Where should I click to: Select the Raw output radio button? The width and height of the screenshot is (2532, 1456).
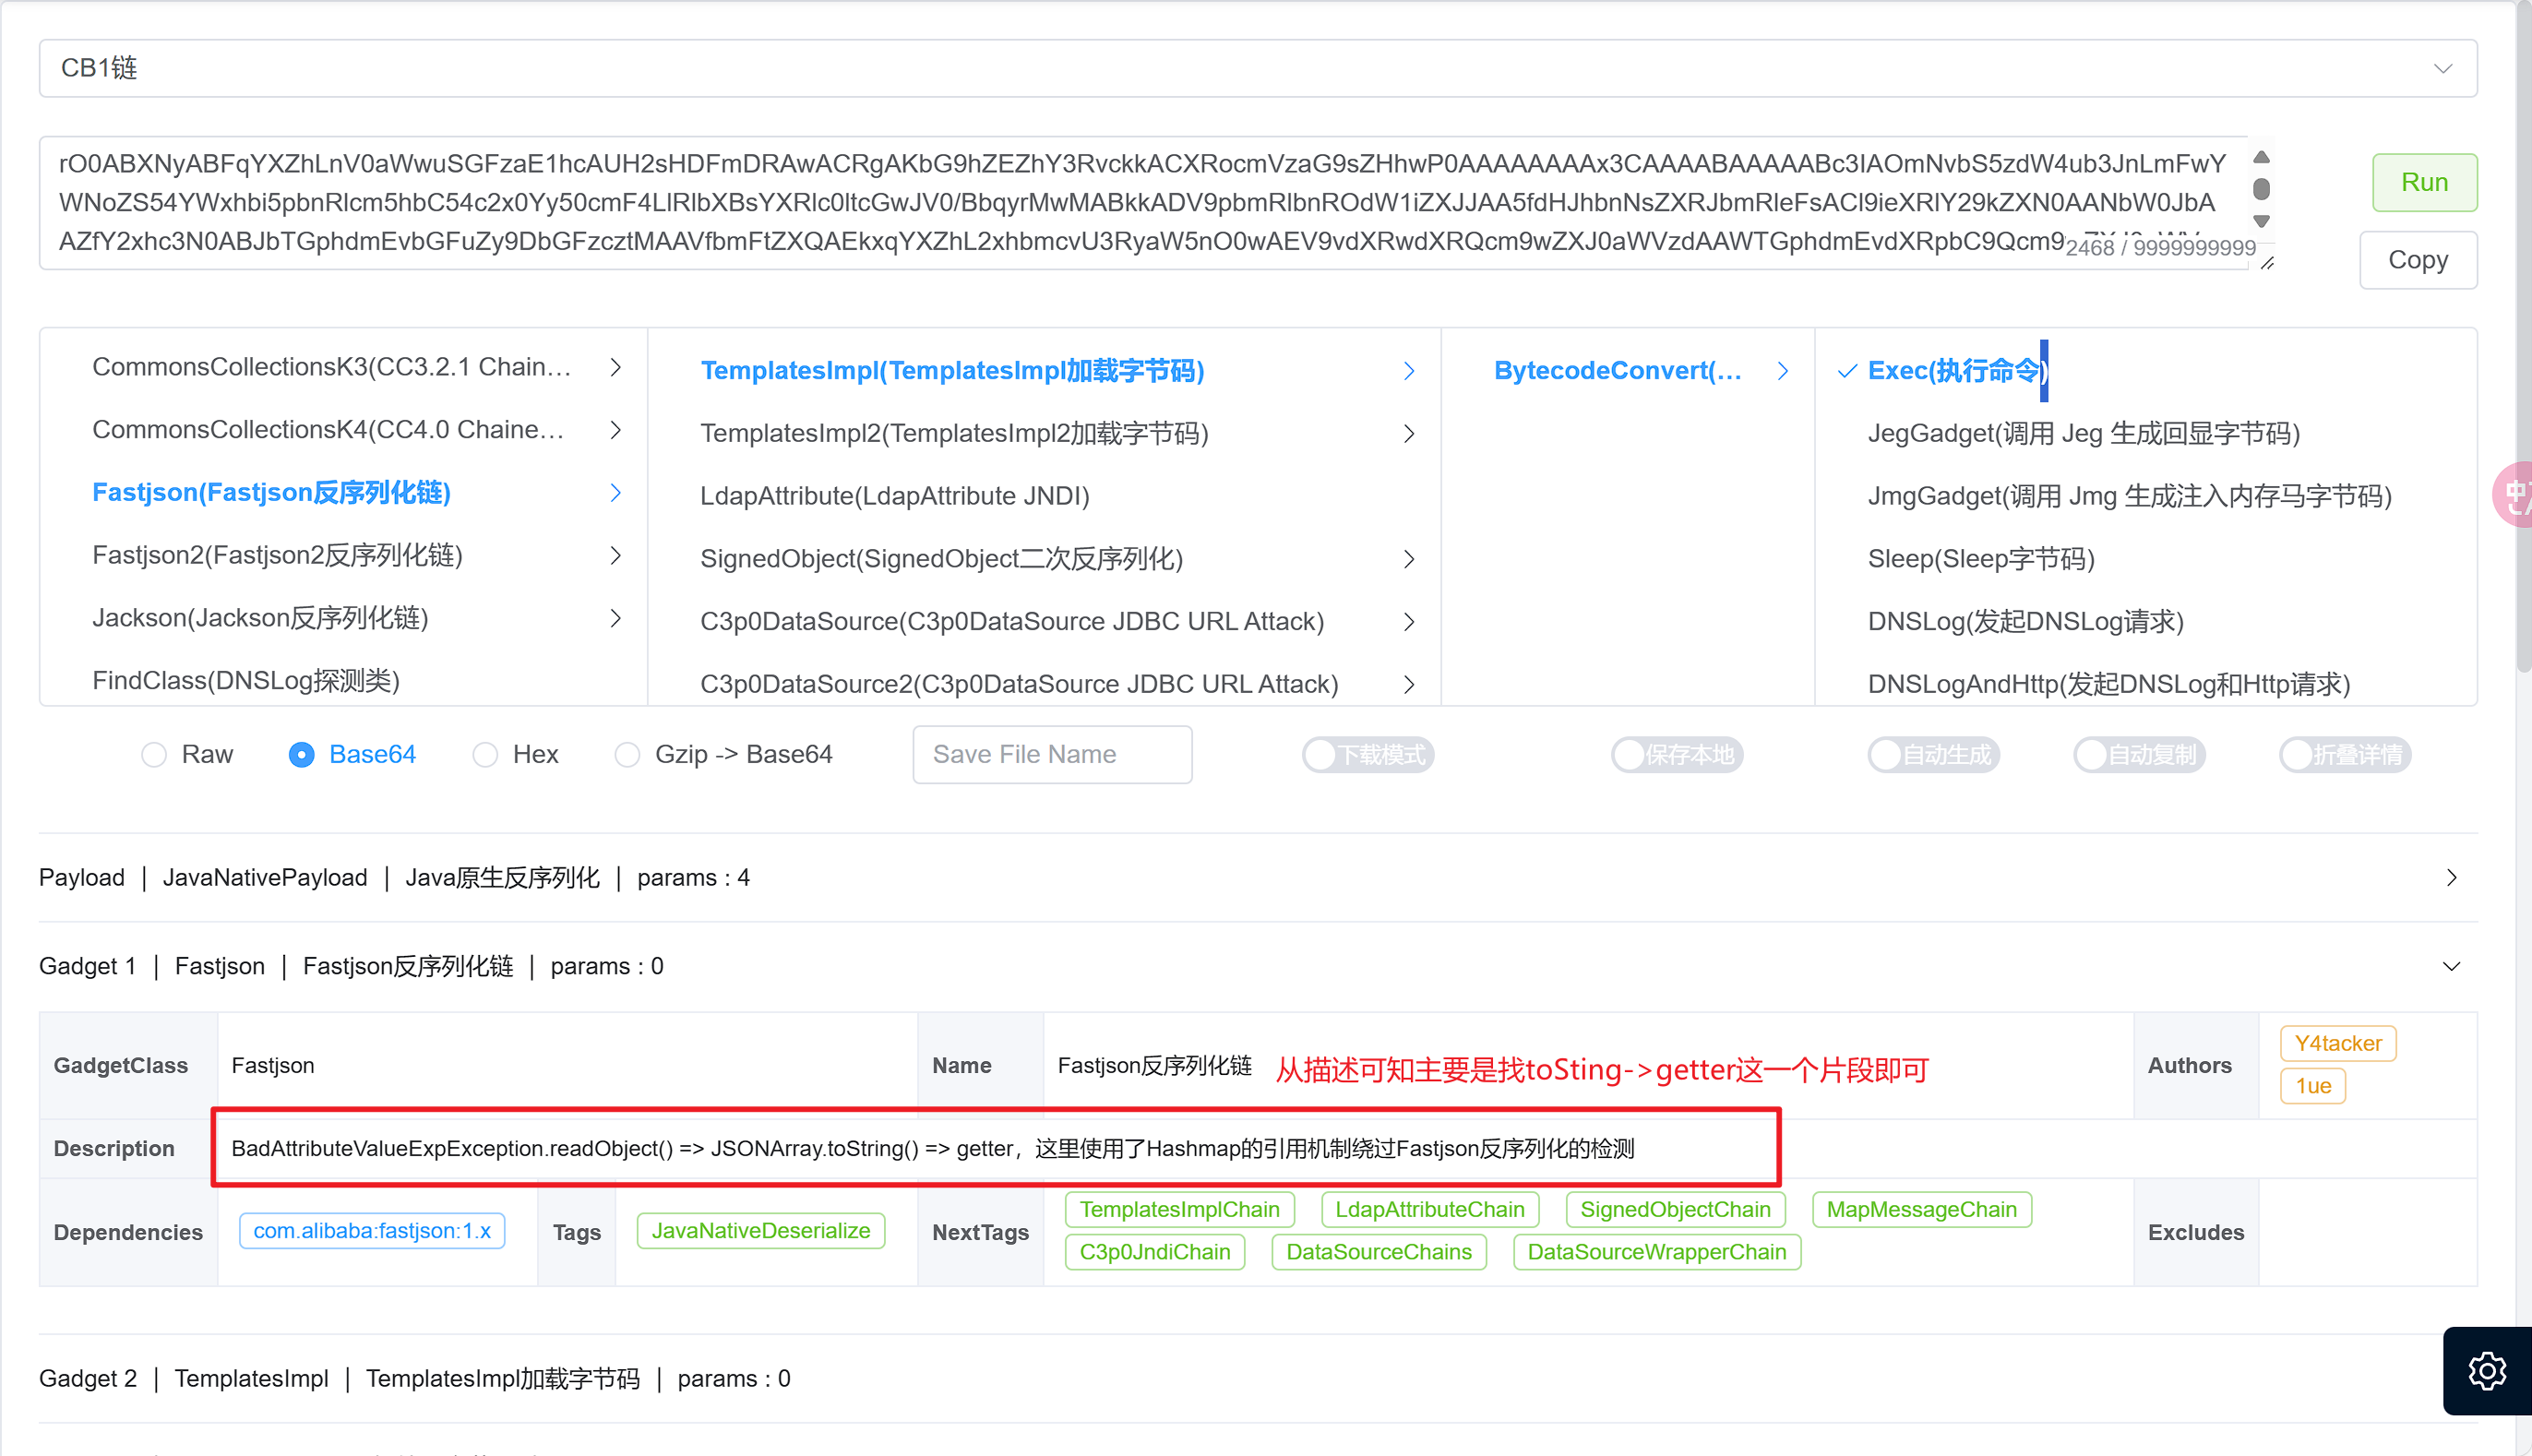[154, 755]
